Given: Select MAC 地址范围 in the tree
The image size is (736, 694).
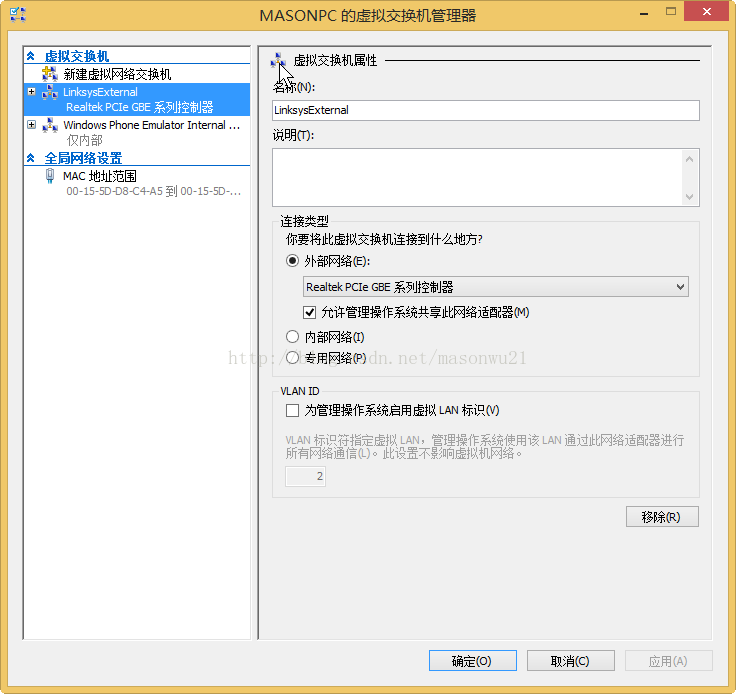Looking at the screenshot, I should [100, 176].
